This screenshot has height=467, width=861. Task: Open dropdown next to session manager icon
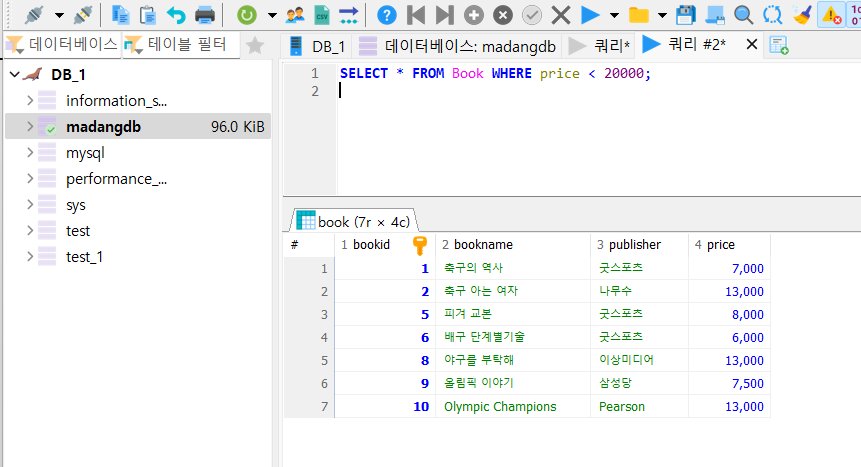click(x=59, y=15)
